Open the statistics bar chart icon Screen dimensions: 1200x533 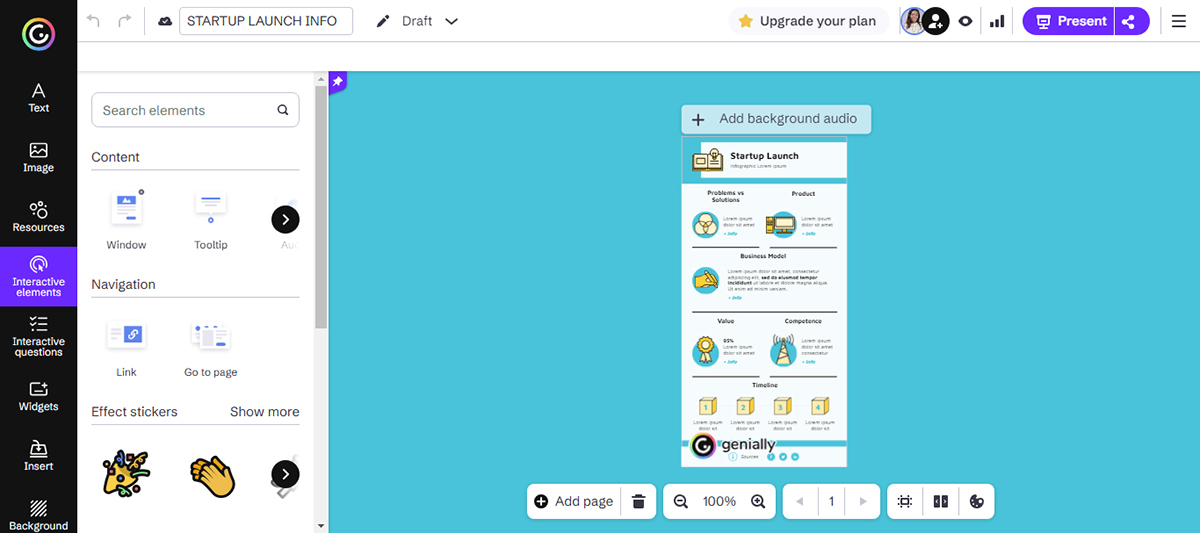click(997, 21)
